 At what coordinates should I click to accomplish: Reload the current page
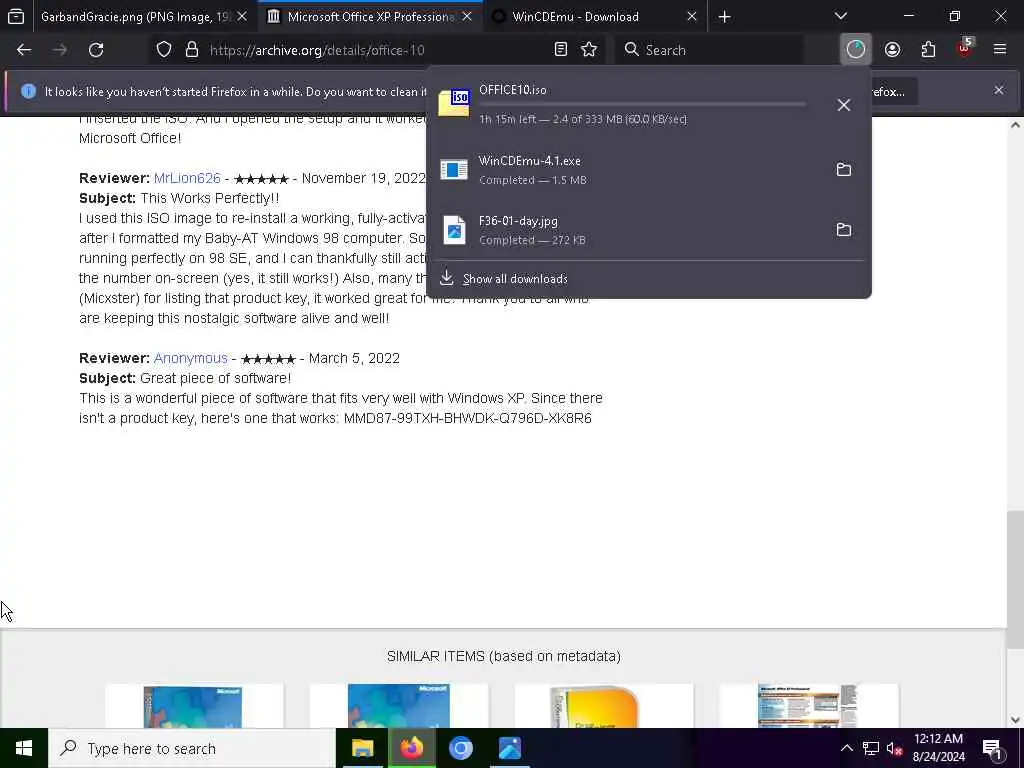(x=96, y=50)
